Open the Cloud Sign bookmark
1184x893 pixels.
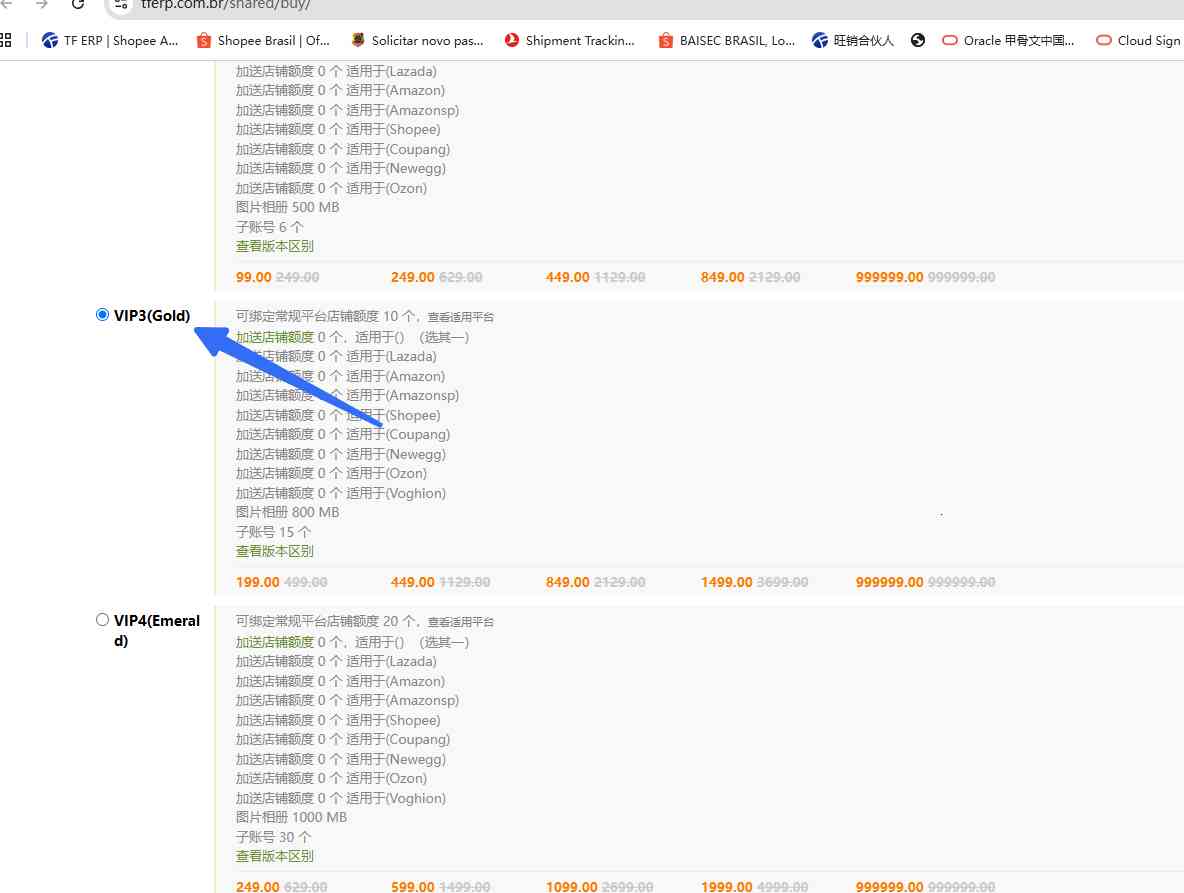click(1140, 41)
